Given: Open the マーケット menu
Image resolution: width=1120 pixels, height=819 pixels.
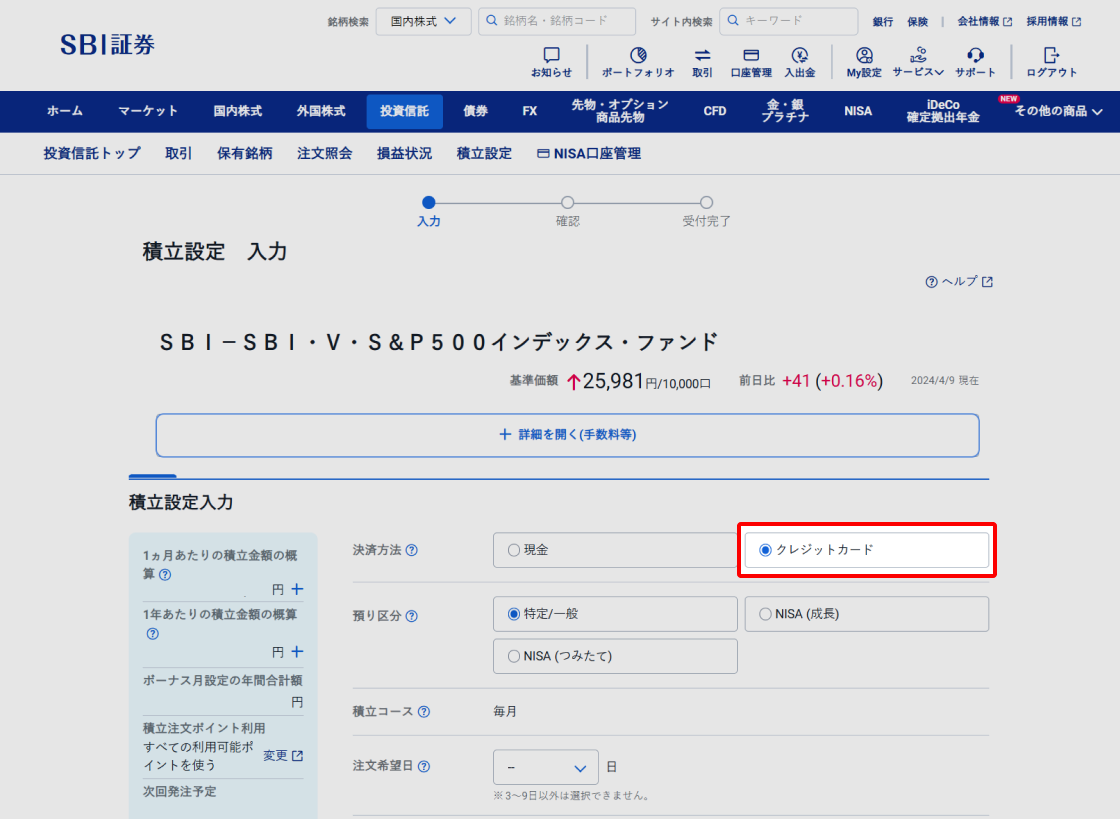Looking at the screenshot, I should pyautogui.click(x=148, y=111).
